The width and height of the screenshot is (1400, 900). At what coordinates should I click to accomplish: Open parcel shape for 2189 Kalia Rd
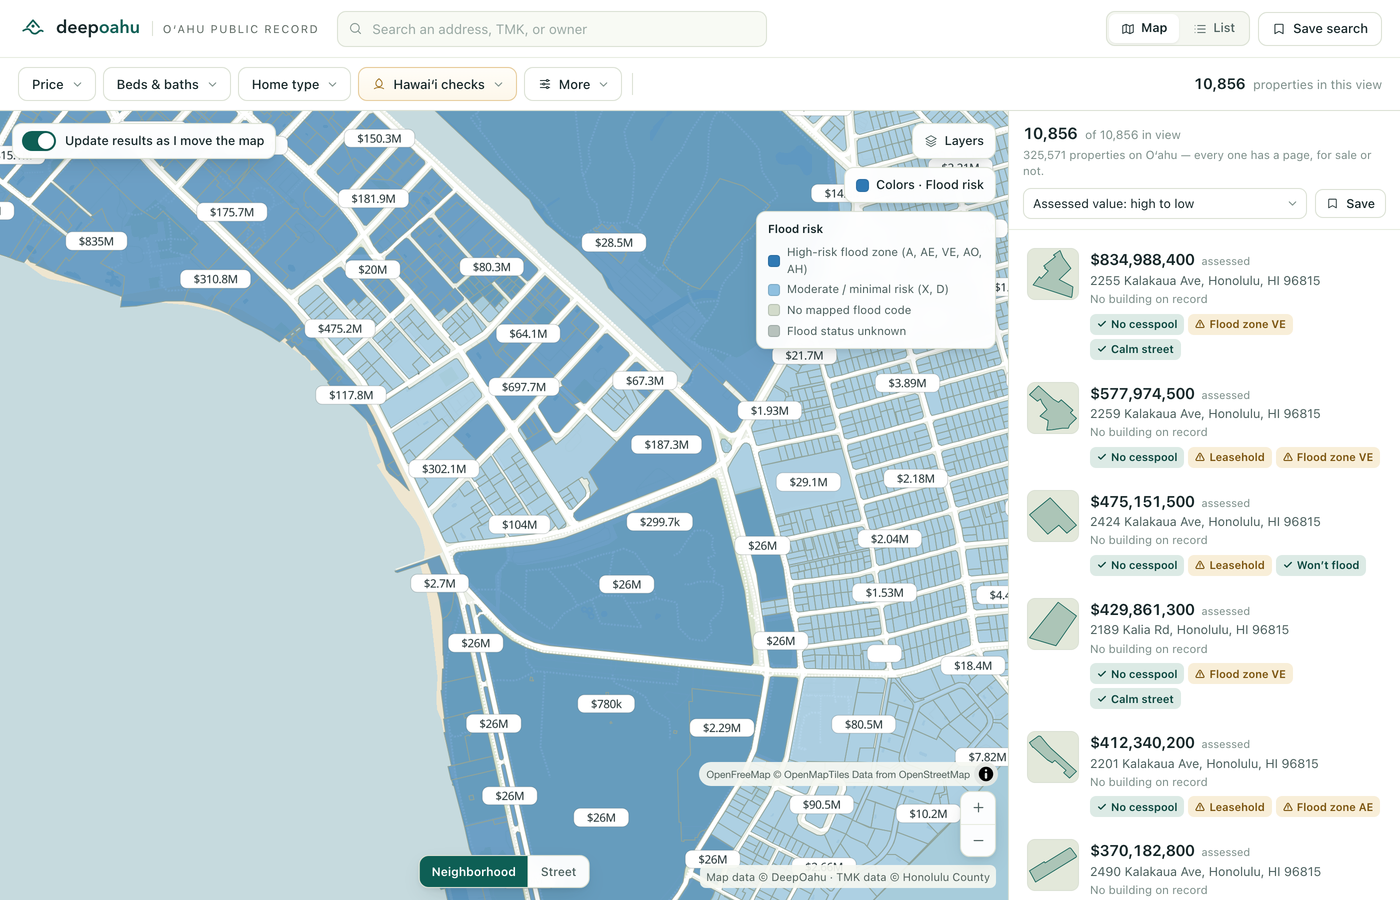tap(1053, 624)
